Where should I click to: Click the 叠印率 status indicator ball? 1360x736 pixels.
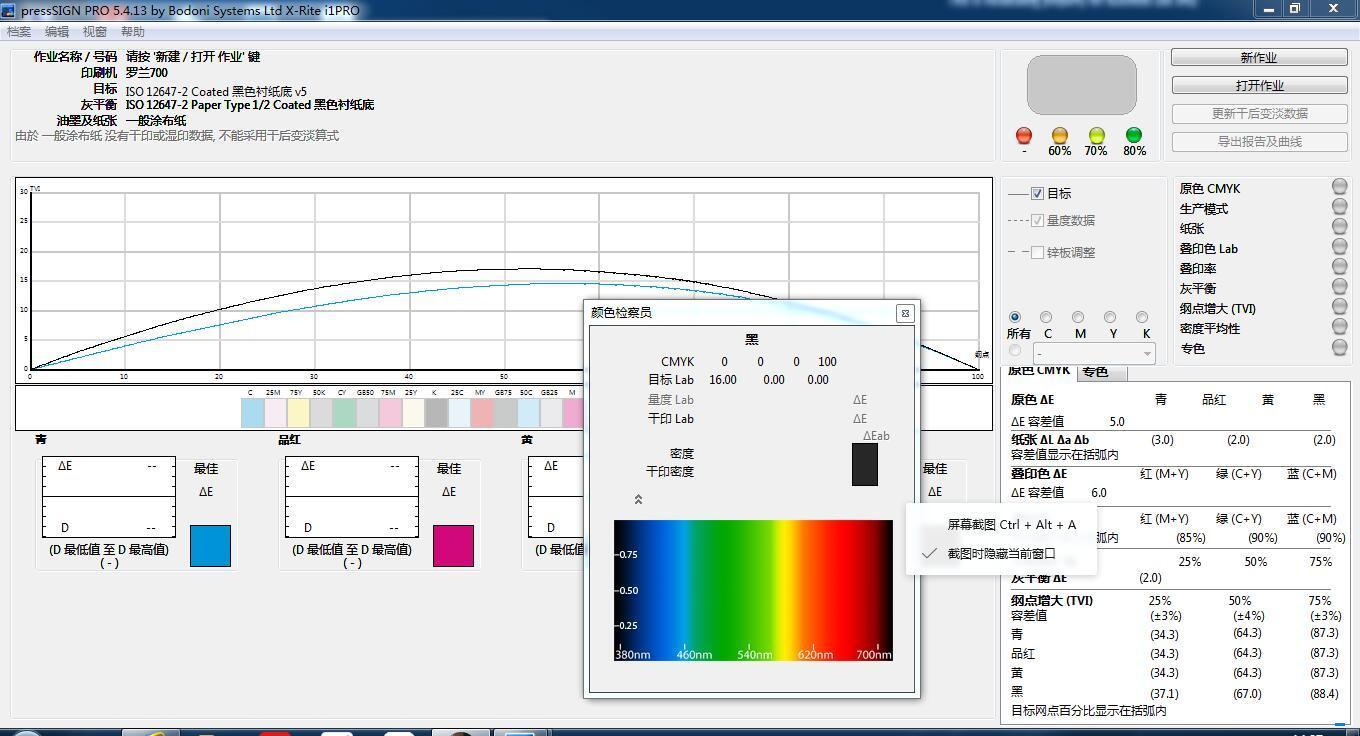(x=1339, y=266)
